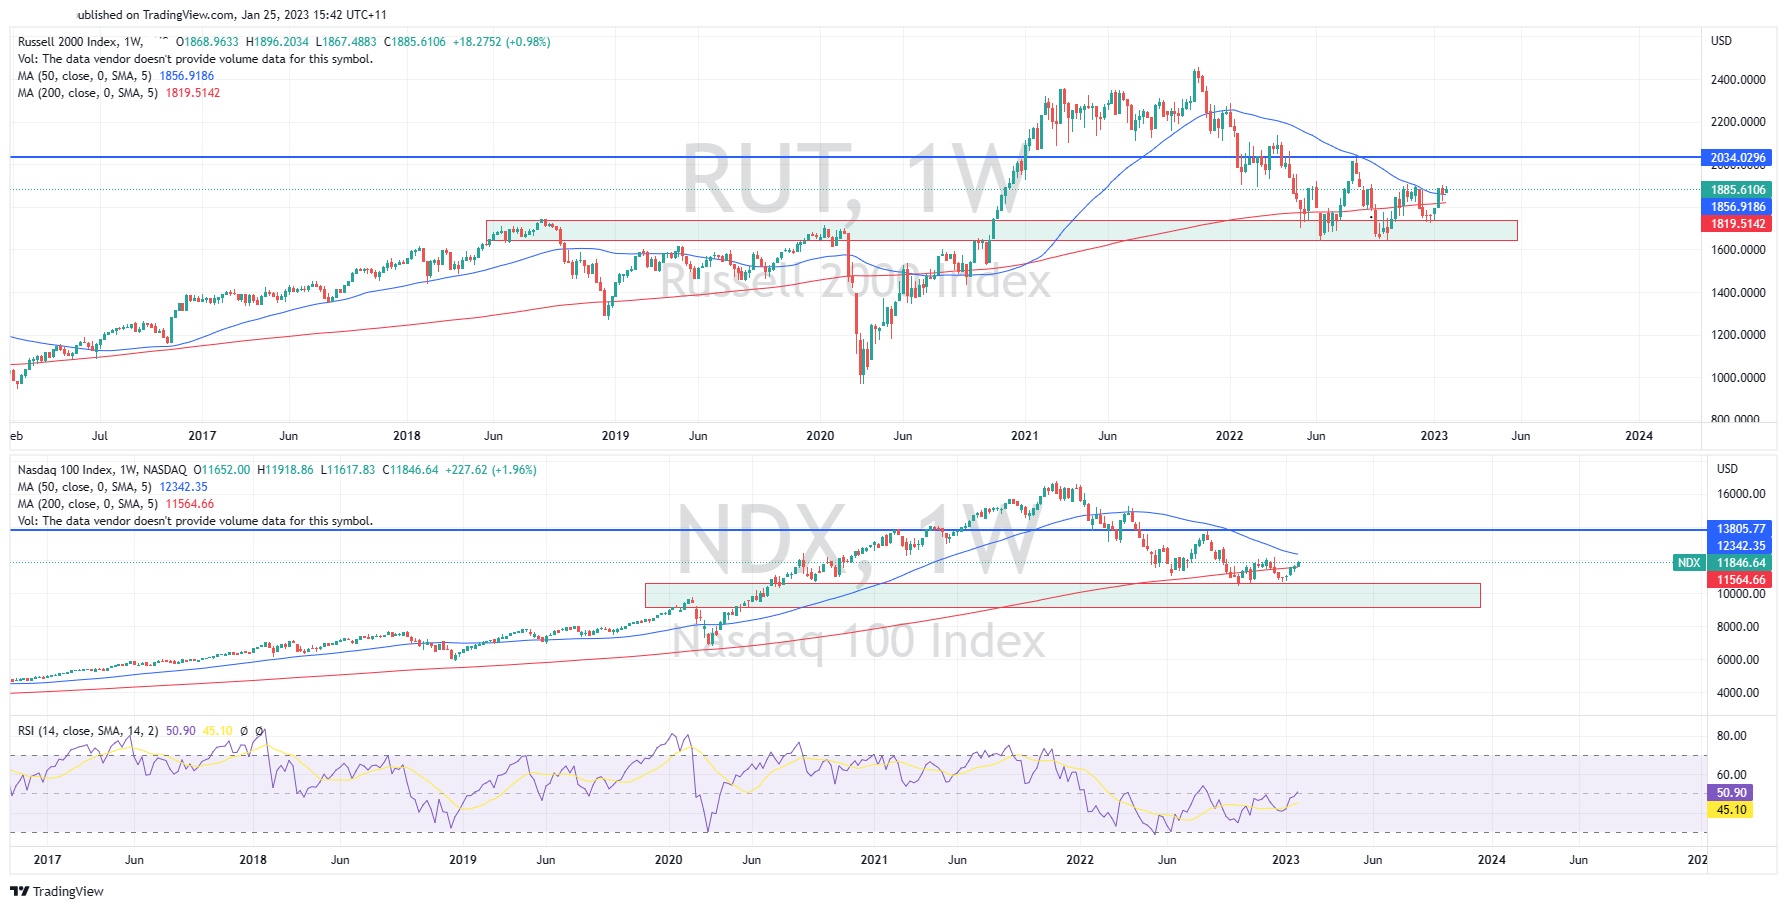This screenshot has height=909, width=1787.
Task: Click 2023 on the Russell chart time axis
Action: pos(1434,436)
